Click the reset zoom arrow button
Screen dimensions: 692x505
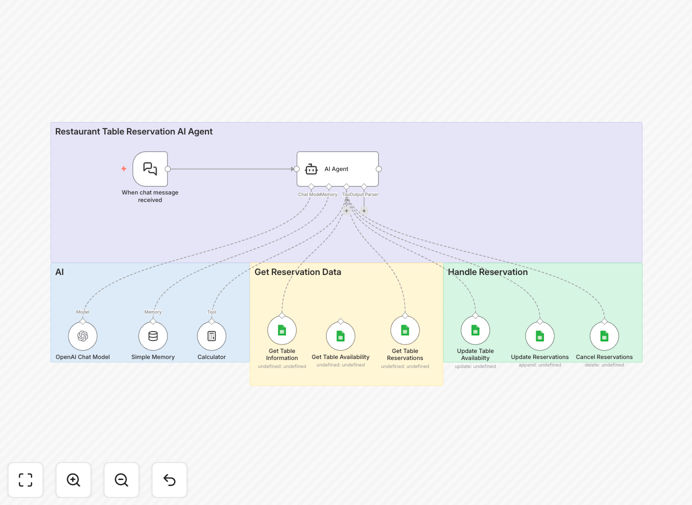pyautogui.click(x=169, y=480)
